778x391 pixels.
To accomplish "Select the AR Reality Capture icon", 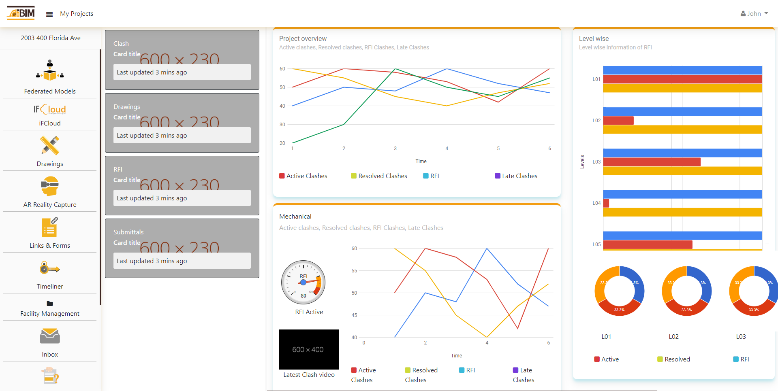I will click(50, 186).
